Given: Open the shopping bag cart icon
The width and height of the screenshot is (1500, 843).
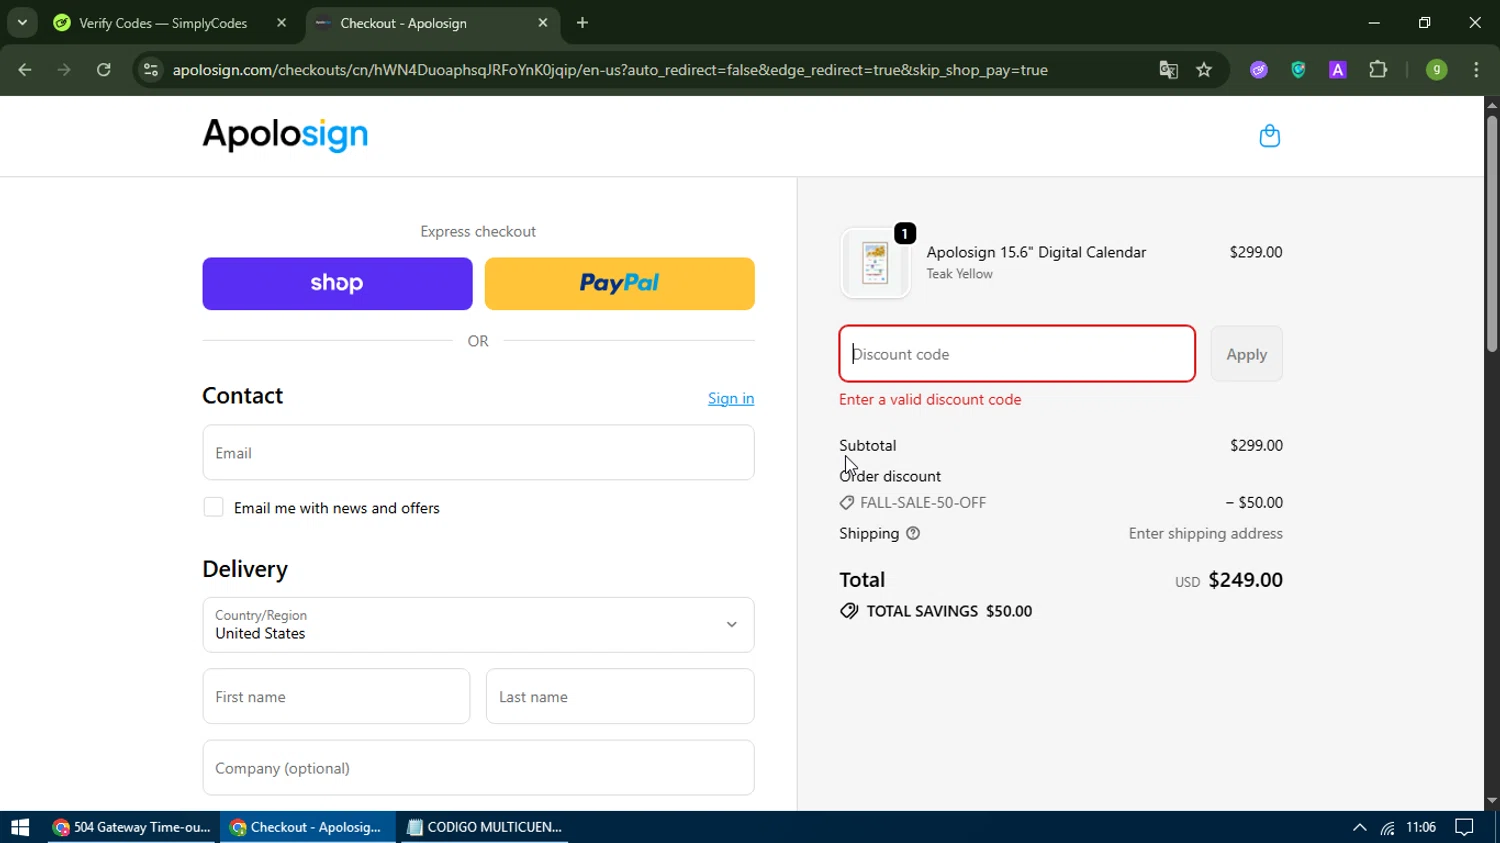Looking at the screenshot, I should click(1269, 136).
